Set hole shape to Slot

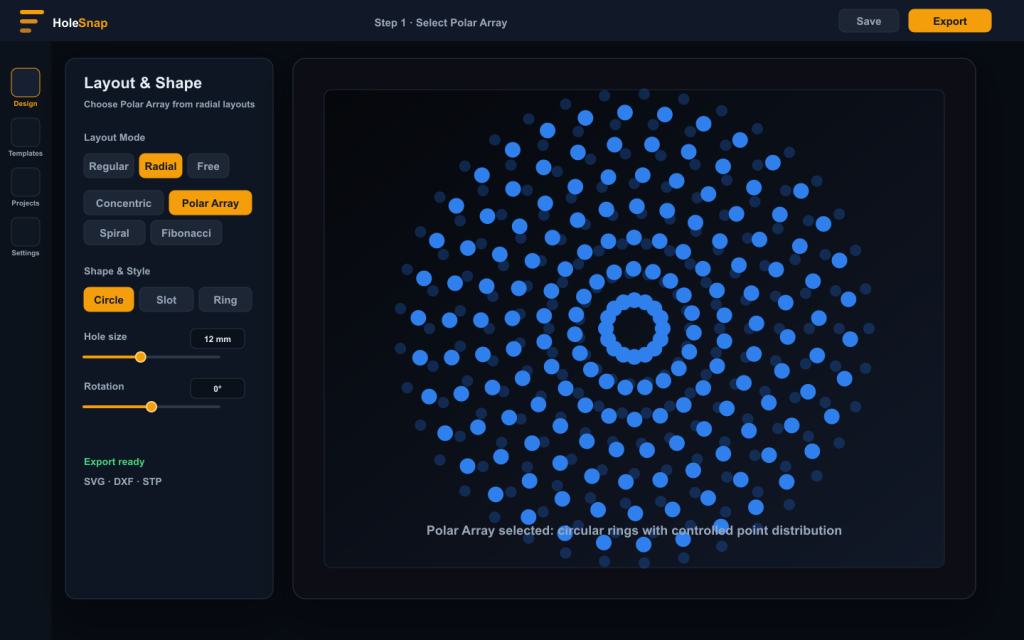tap(167, 300)
